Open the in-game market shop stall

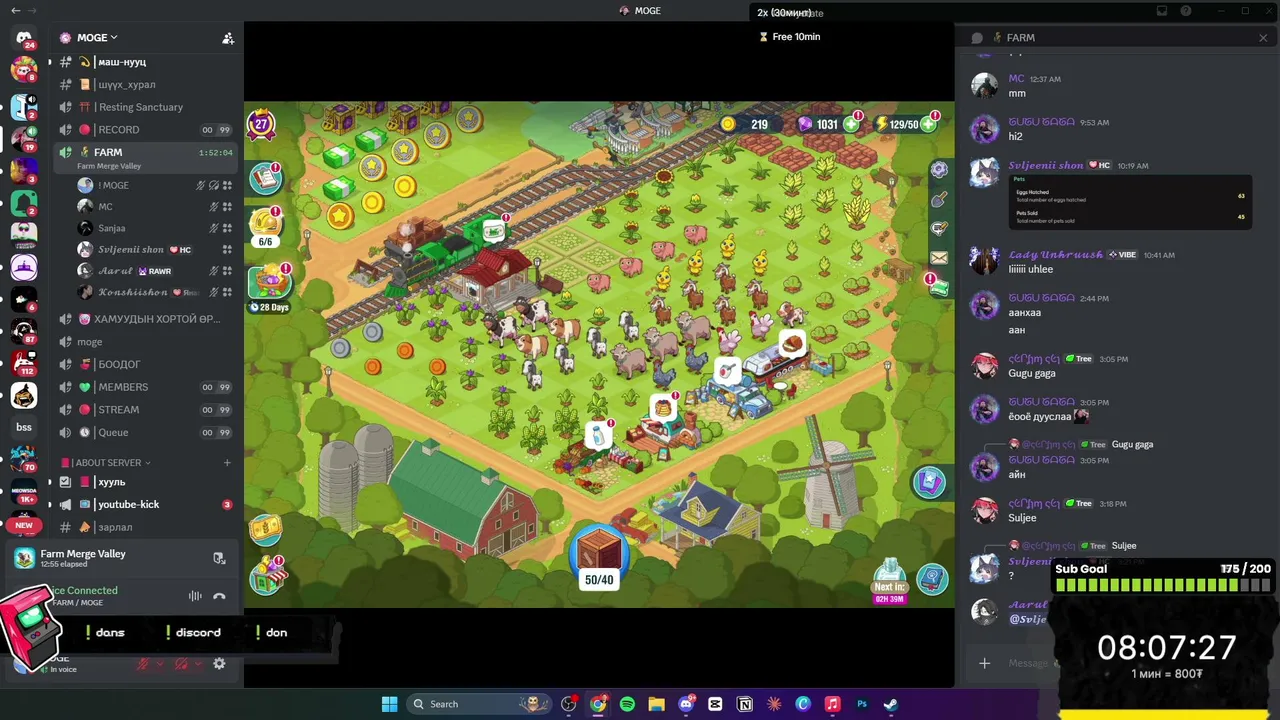(x=267, y=575)
